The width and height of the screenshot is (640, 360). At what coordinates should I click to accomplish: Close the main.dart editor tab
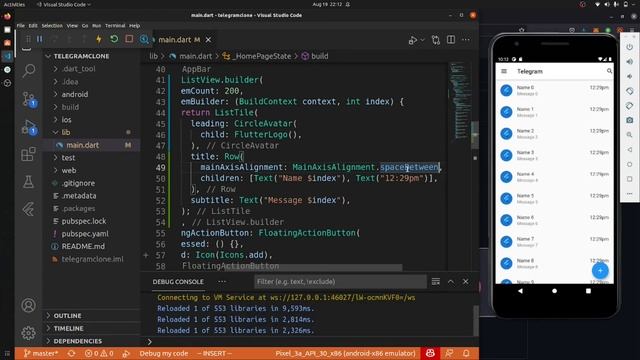[x=209, y=40]
